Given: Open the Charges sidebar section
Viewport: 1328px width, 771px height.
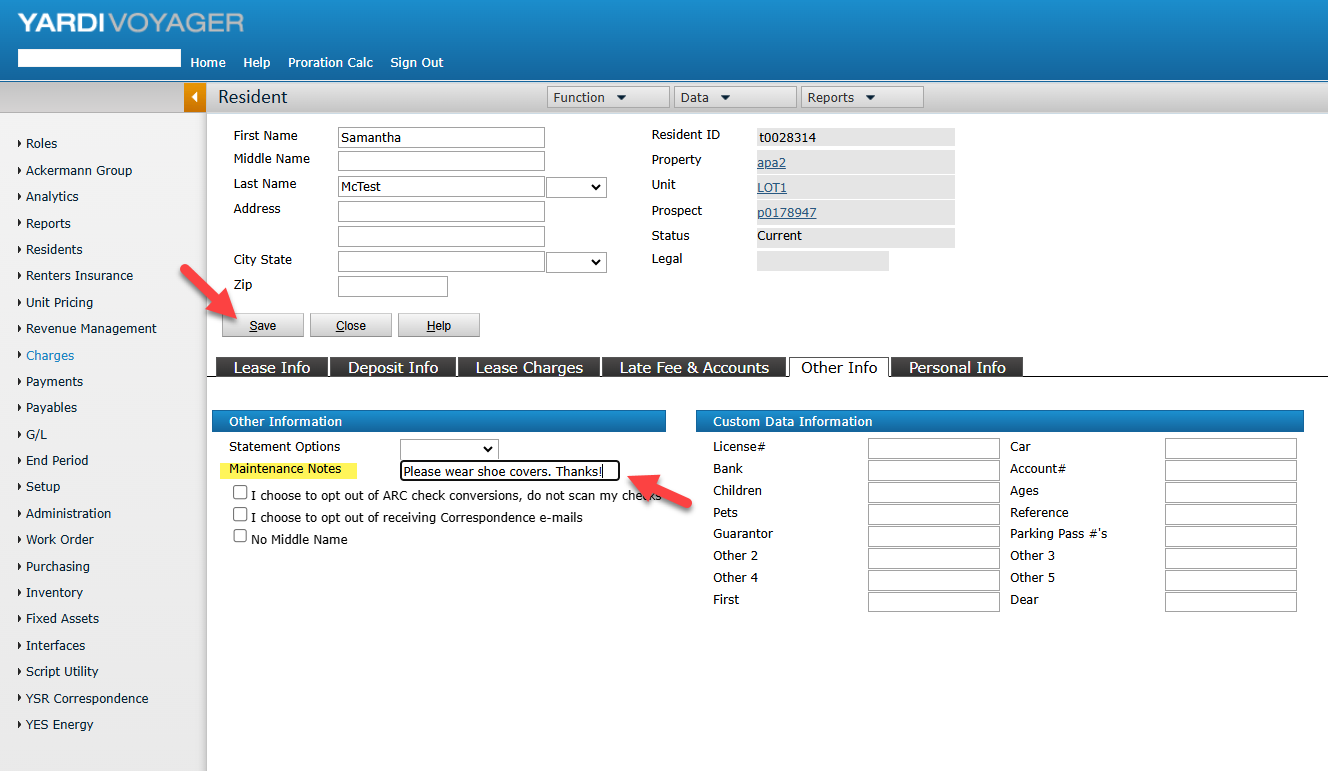Looking at the screenshot, I should click(x=50, y=356).
